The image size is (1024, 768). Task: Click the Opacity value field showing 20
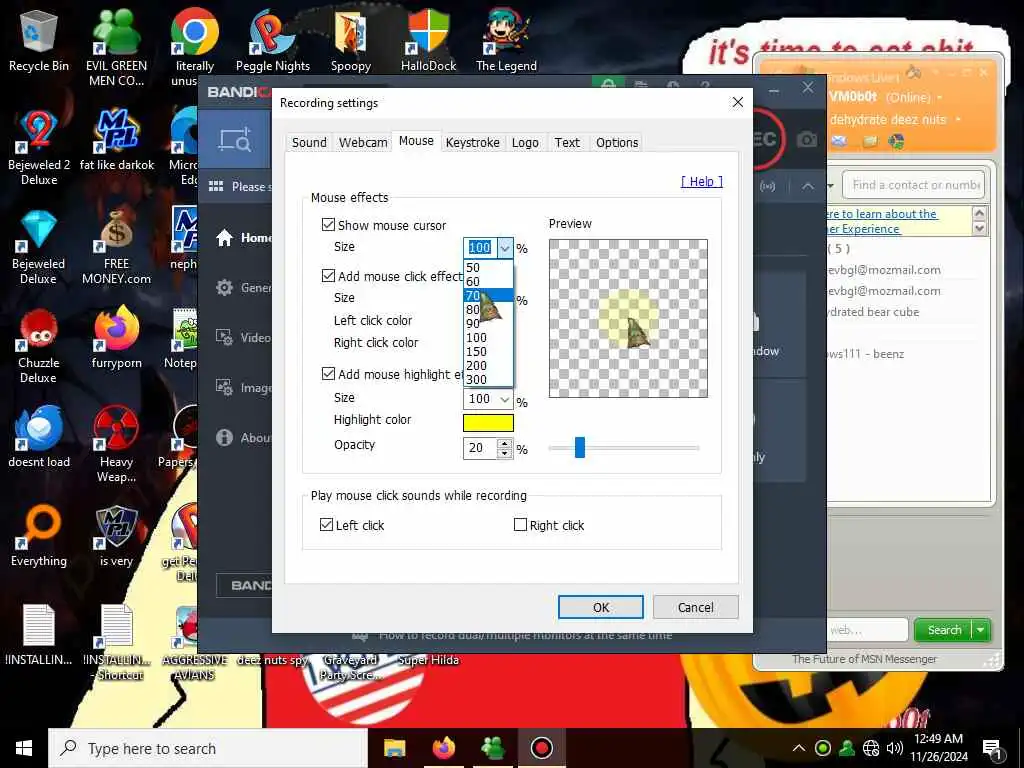(x=481, y=448)
